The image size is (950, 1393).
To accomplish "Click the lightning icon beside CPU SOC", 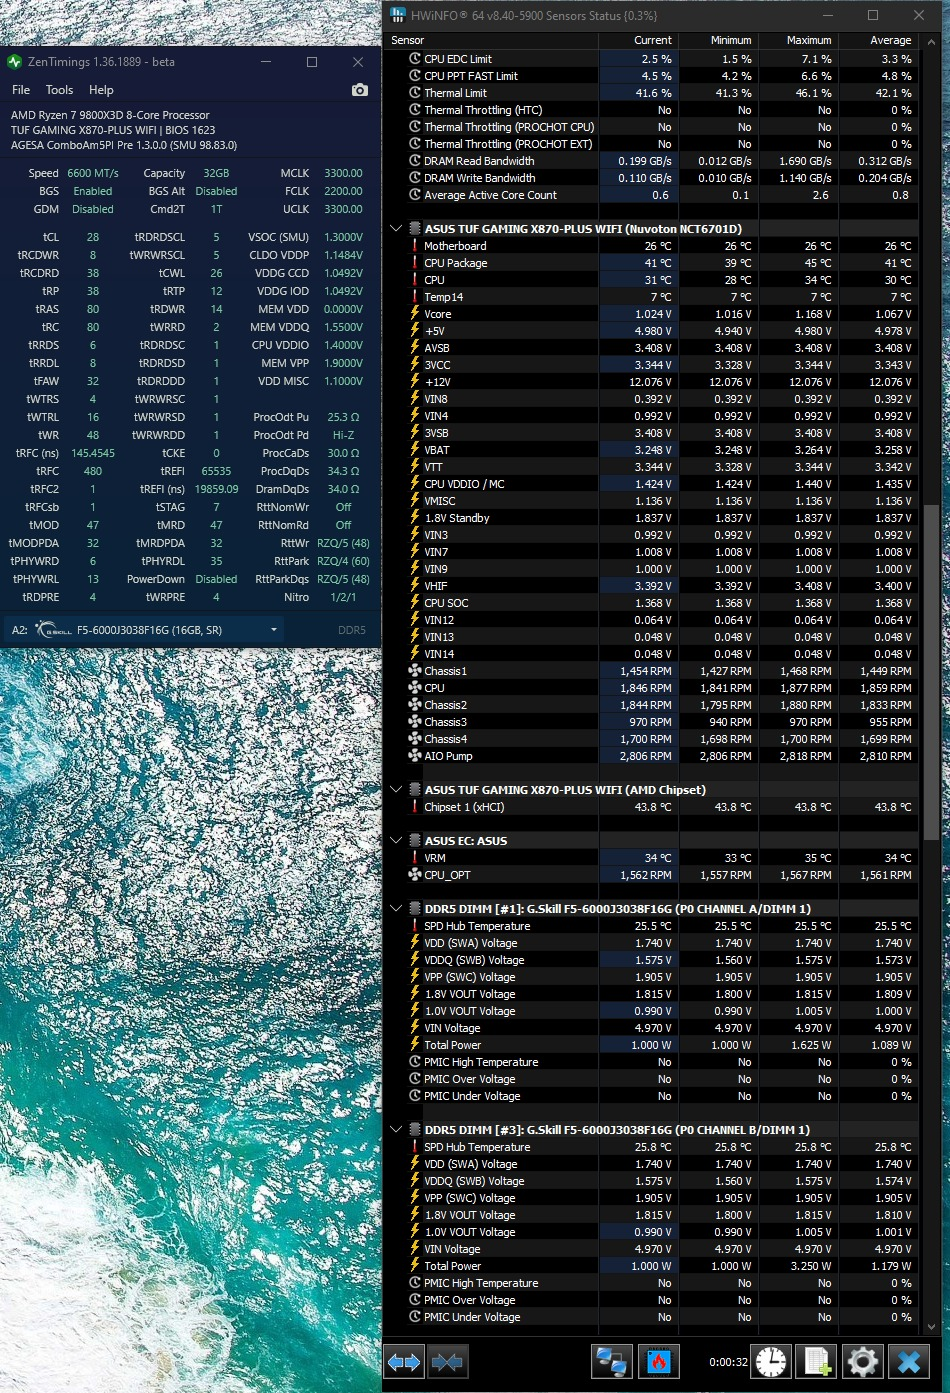I will point(415,603).
